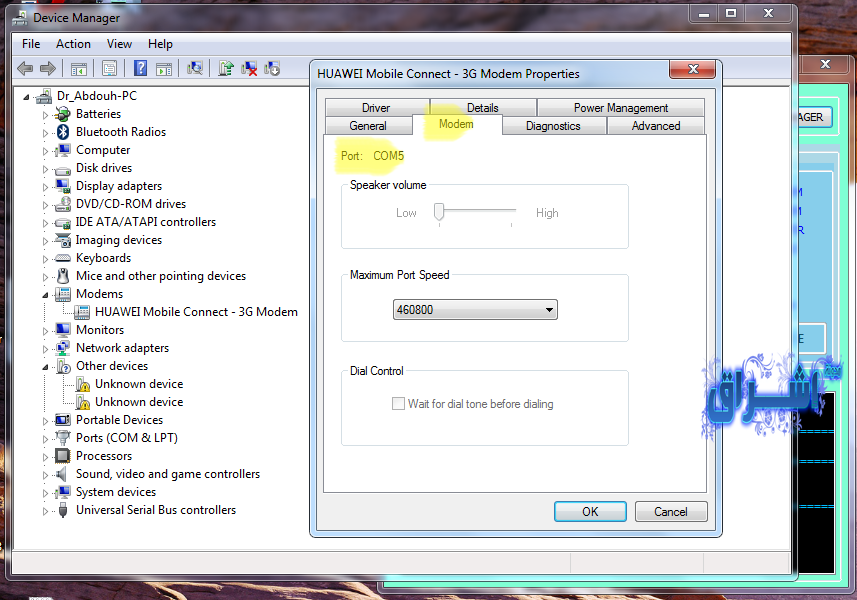This screenshot has height=600, width=857.
Task: Switch to the Advanced tab
Action: (x=656, y=126)
